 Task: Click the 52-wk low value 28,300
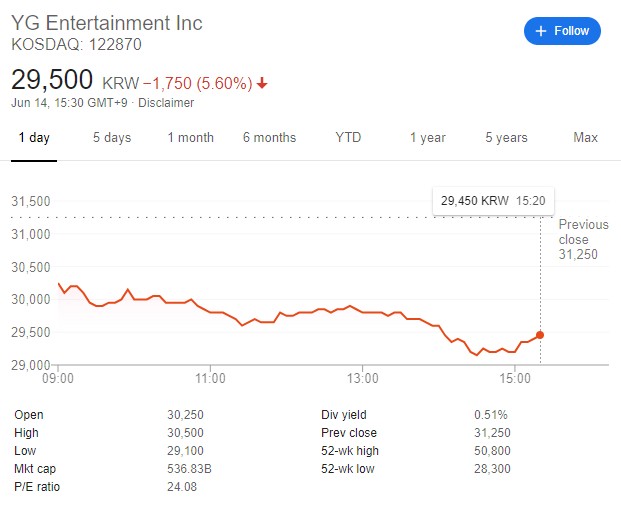492,469
